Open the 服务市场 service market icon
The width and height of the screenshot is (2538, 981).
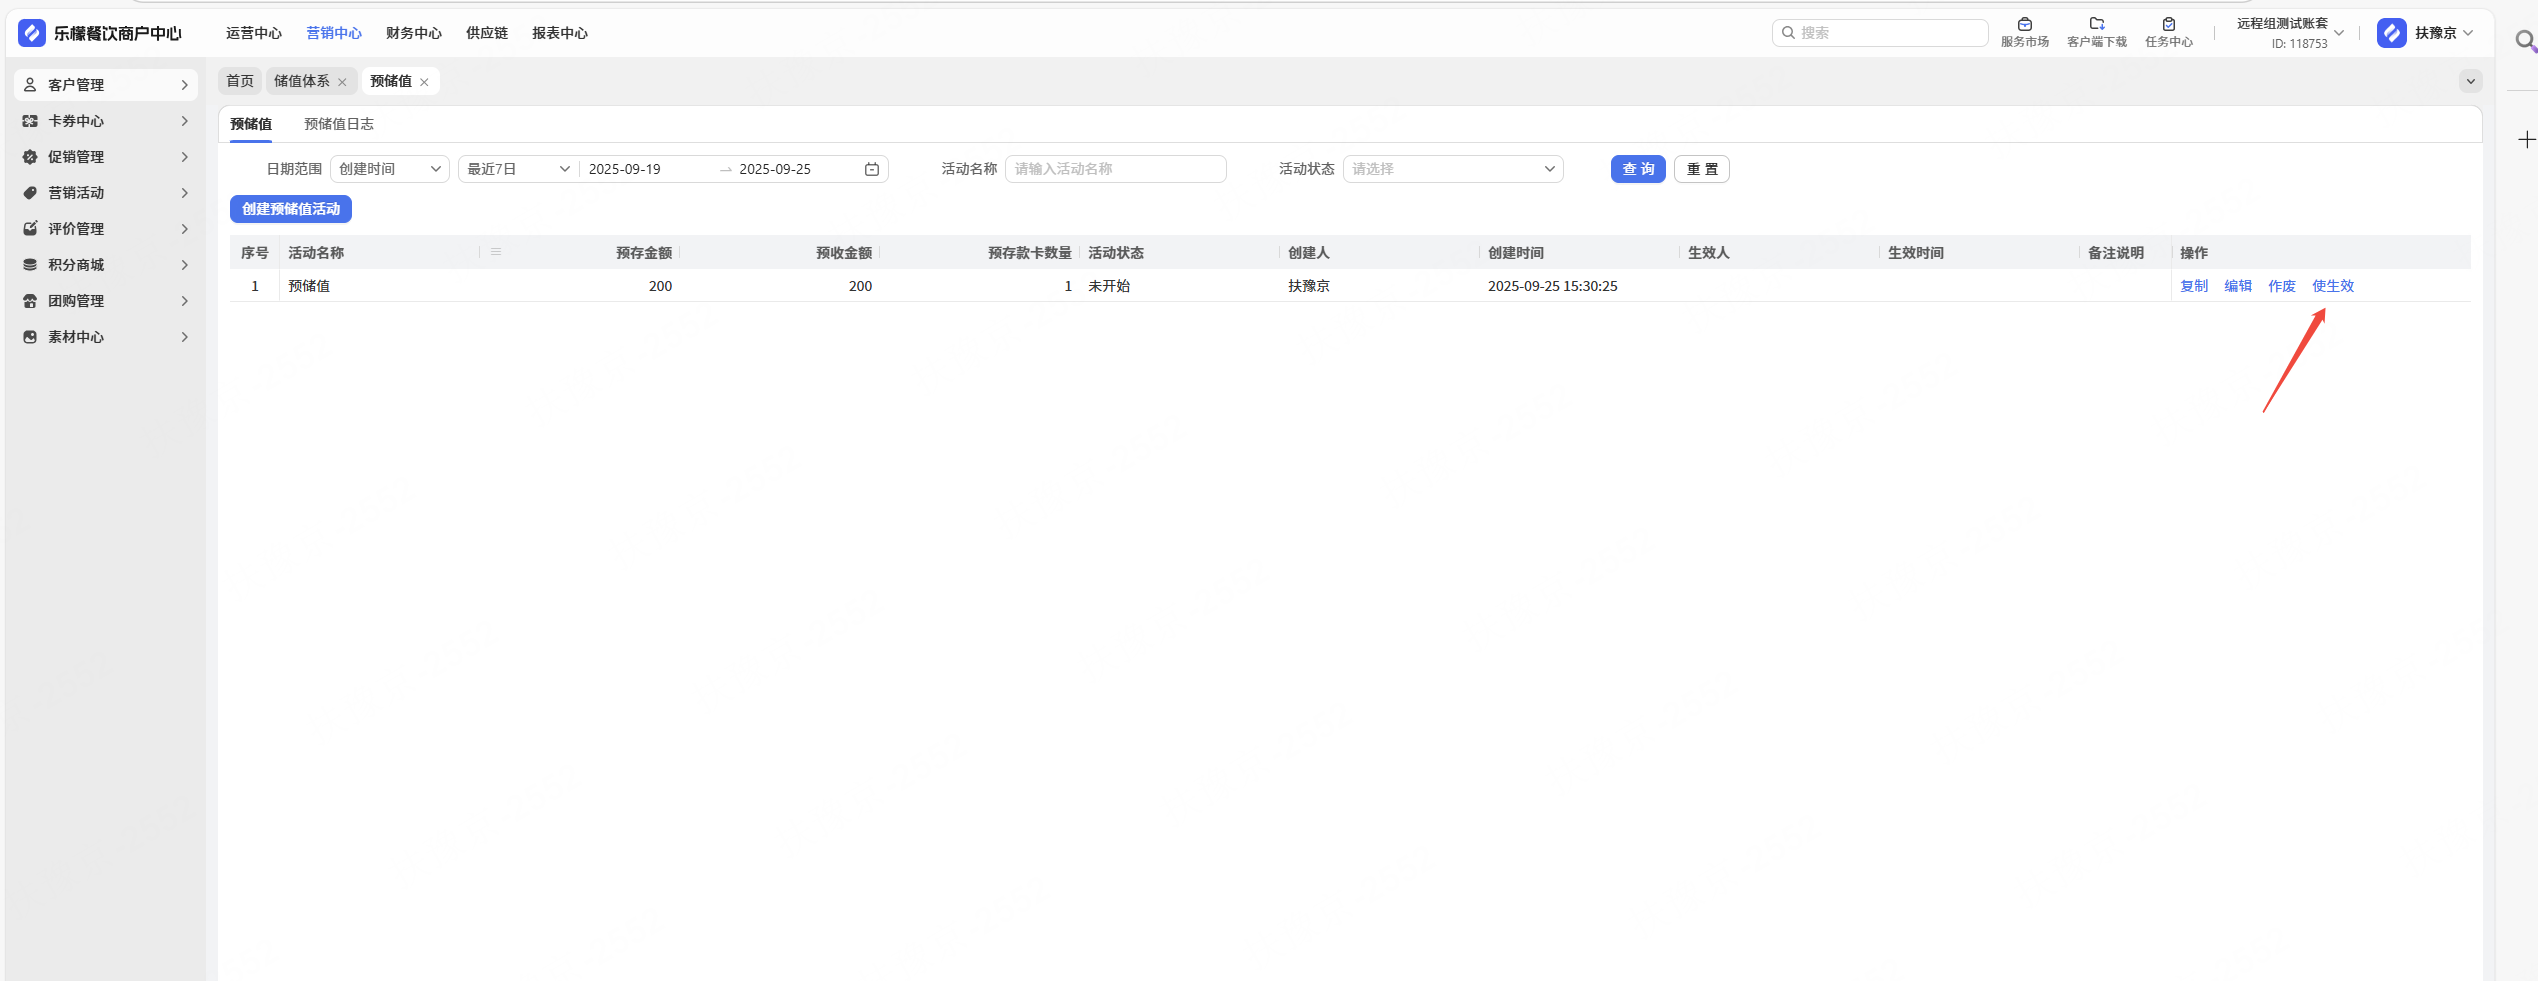point(2025,24)
